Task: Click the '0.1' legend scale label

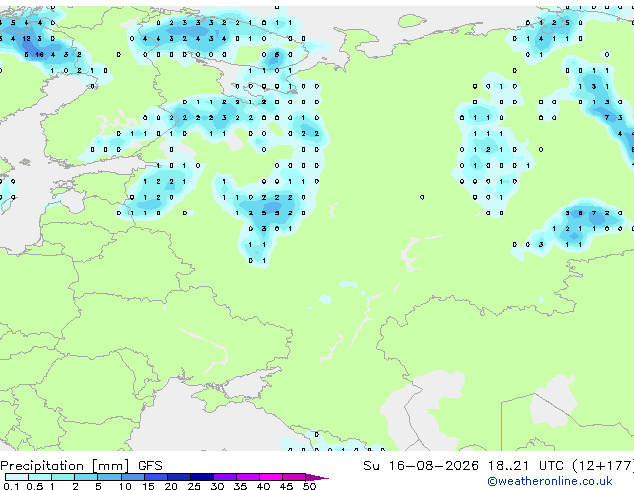Action: (x=11, y=486)
